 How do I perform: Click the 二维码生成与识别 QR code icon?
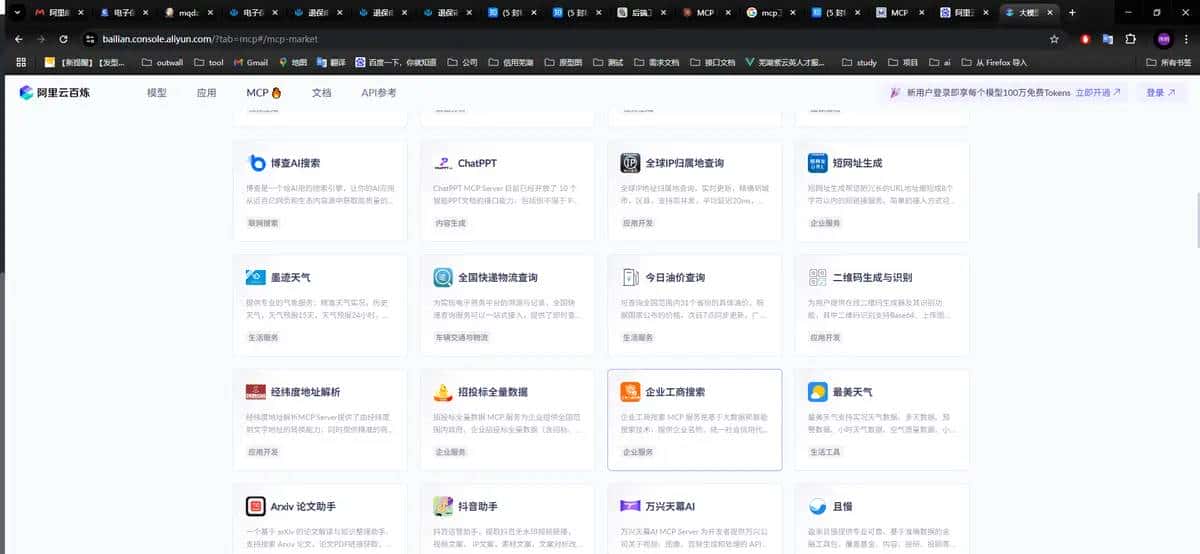click(x=817, y=277)
